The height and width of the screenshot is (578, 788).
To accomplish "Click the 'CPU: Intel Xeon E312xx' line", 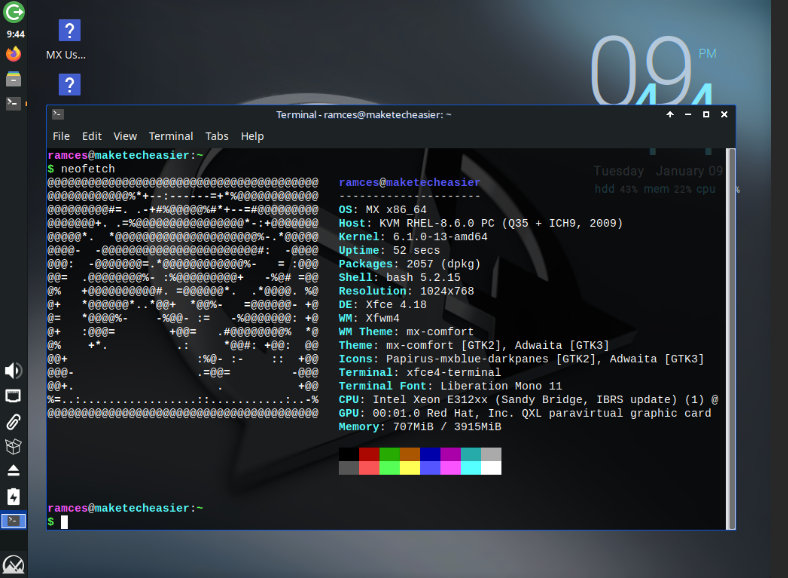I will coord(528,400).
